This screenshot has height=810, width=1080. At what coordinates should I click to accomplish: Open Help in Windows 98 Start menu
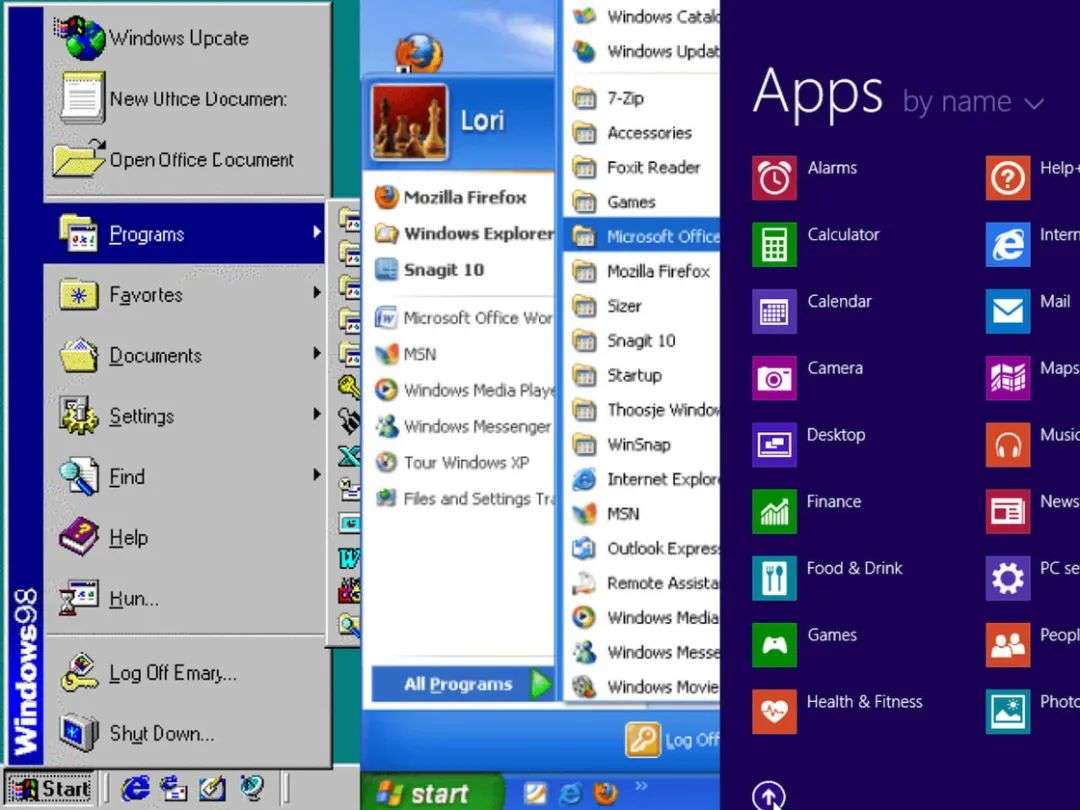coord(186,537)
